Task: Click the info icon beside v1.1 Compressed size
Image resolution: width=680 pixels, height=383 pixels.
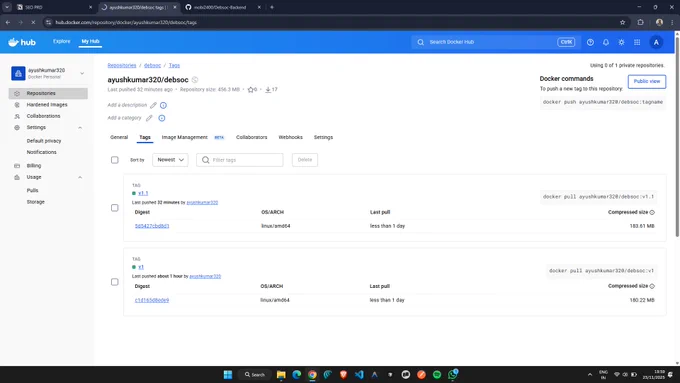Action: point(652,213)
